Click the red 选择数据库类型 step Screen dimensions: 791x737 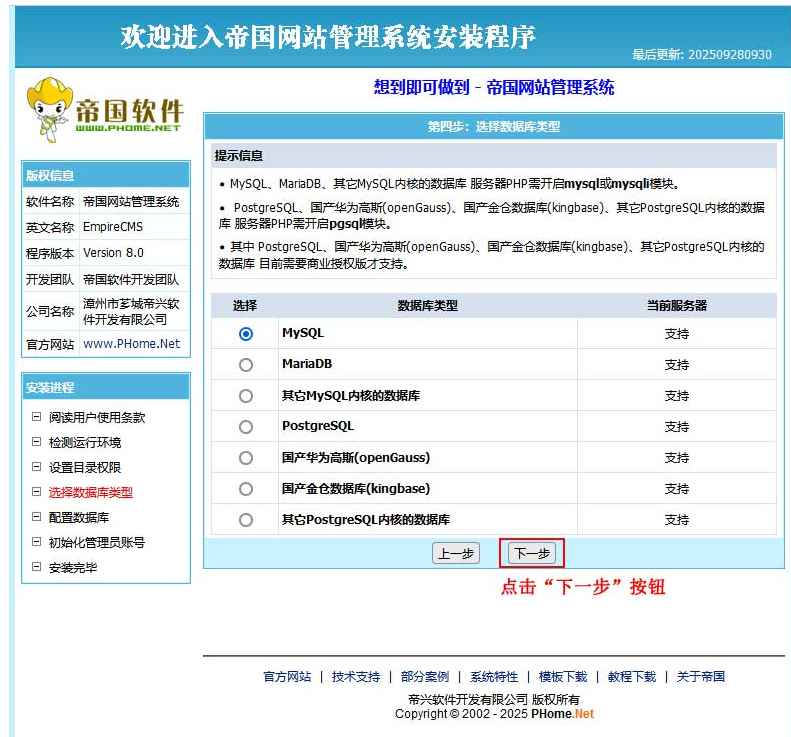[x=91, y=492]
